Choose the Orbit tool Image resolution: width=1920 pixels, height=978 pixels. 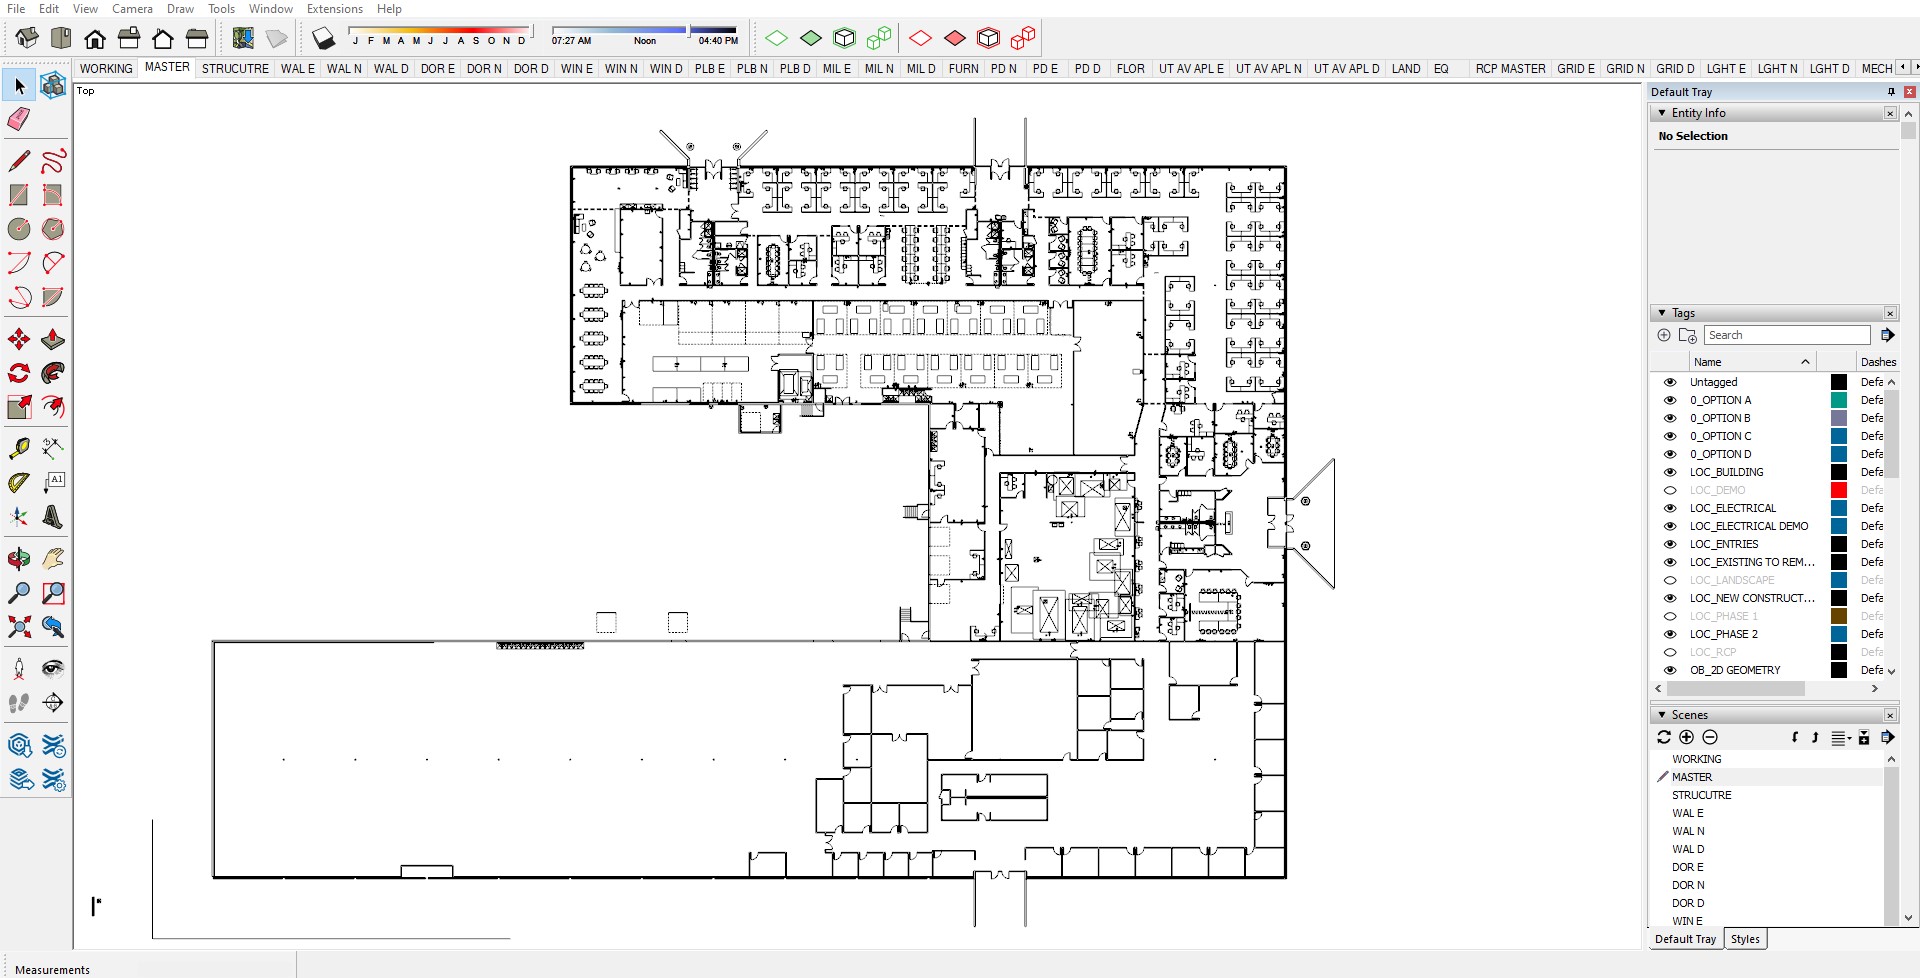pos(18,558)
